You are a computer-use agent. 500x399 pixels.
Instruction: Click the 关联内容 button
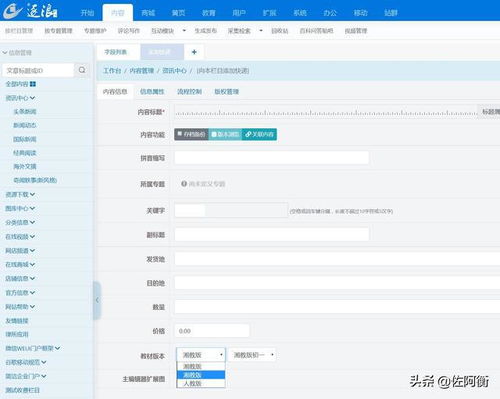pyautogui.click(x=259, y=134)
